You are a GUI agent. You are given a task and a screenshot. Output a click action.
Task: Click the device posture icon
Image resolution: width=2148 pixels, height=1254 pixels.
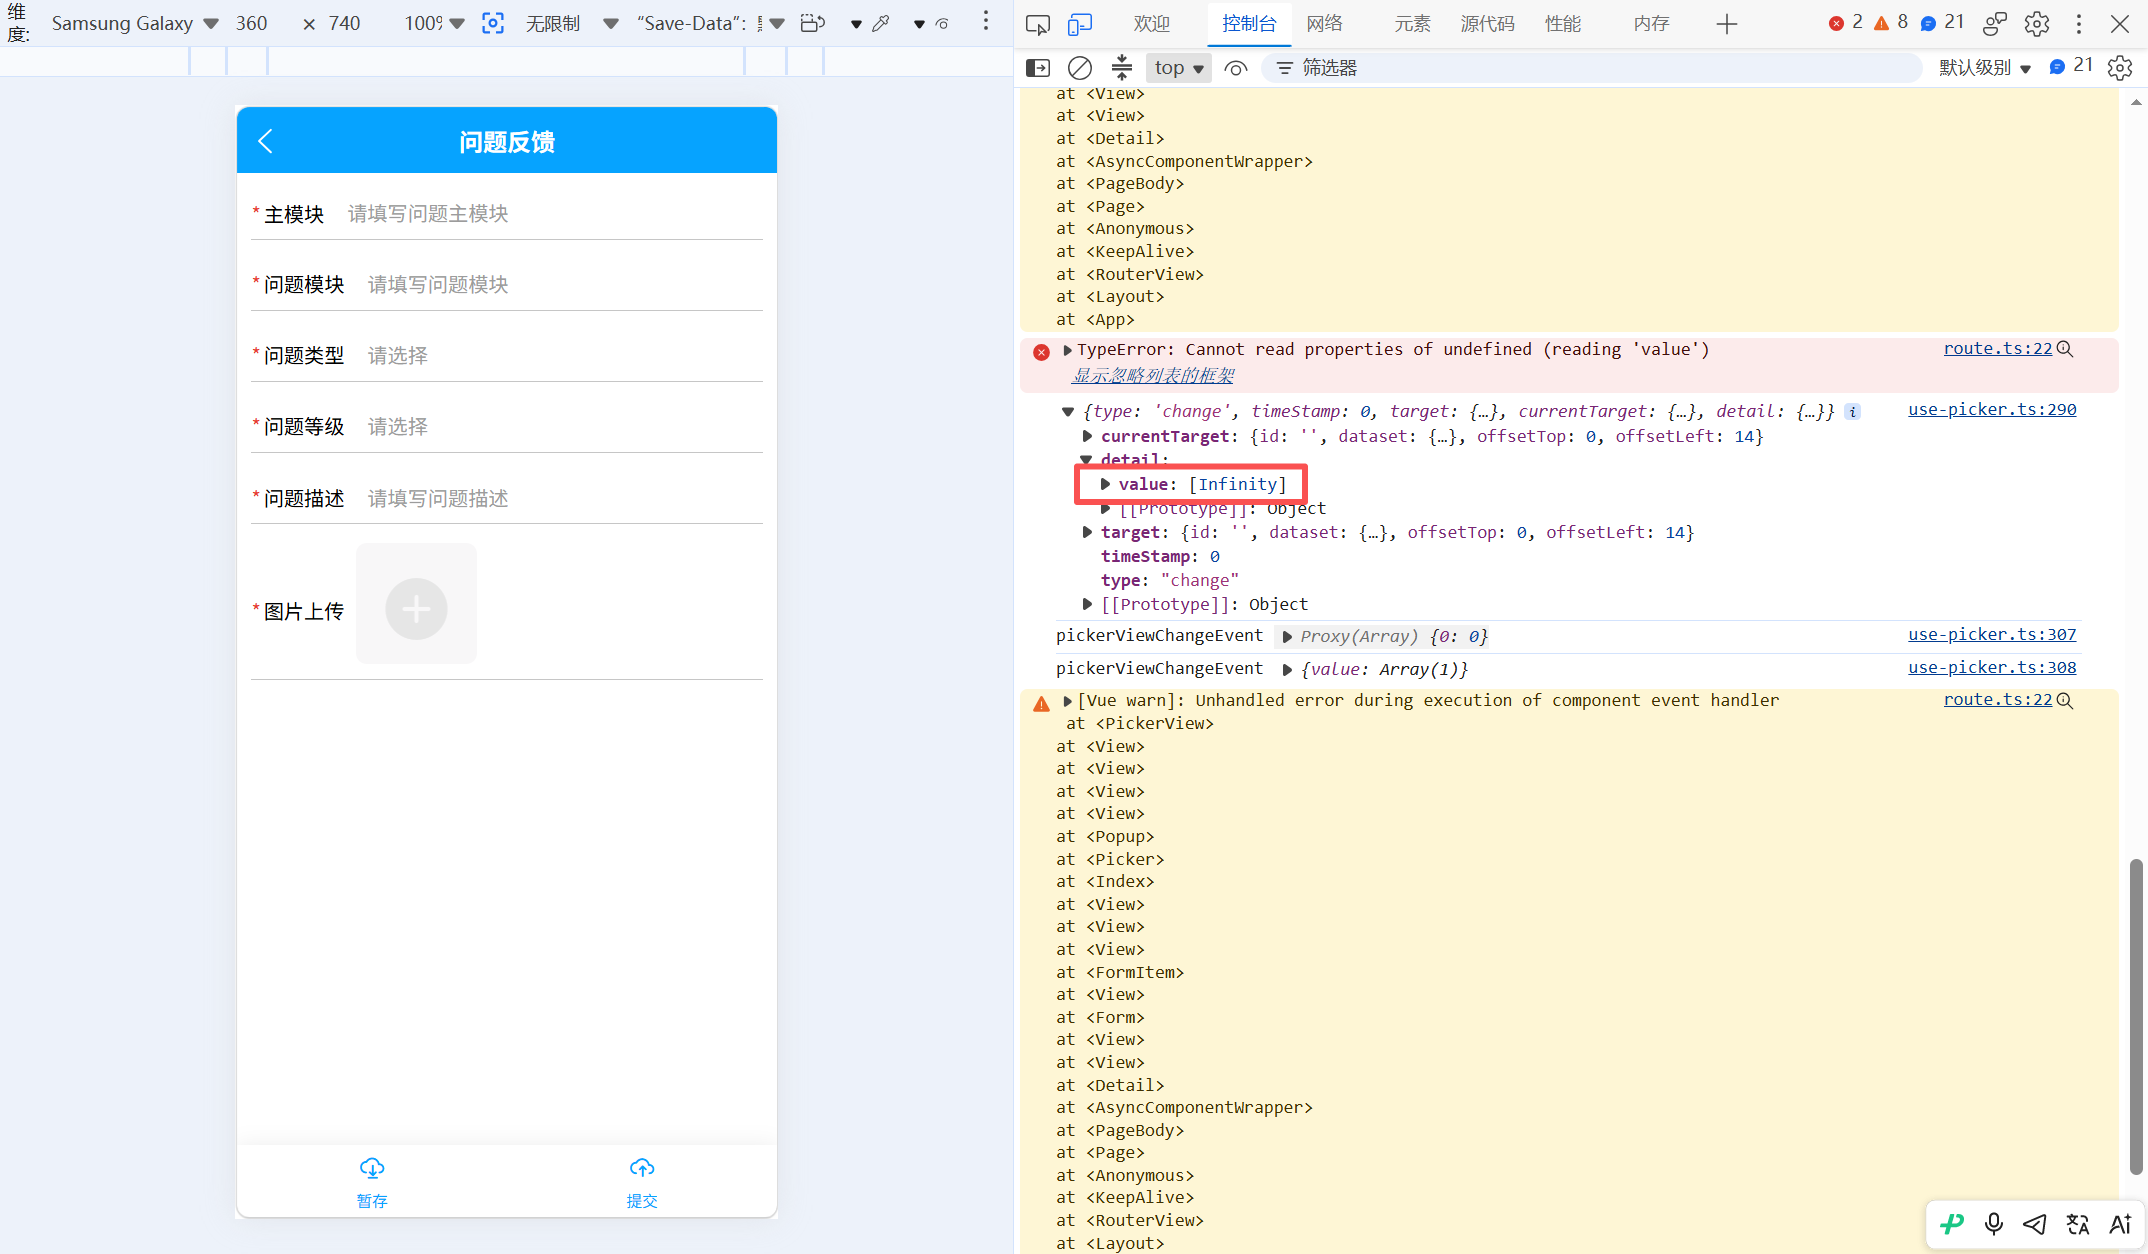coord(813,23)
